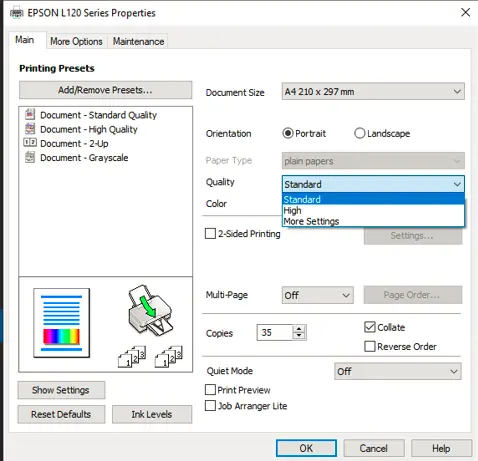Click Add/Remove Presets button
This screenshot has width=478, height=461.
click(105, 90)
